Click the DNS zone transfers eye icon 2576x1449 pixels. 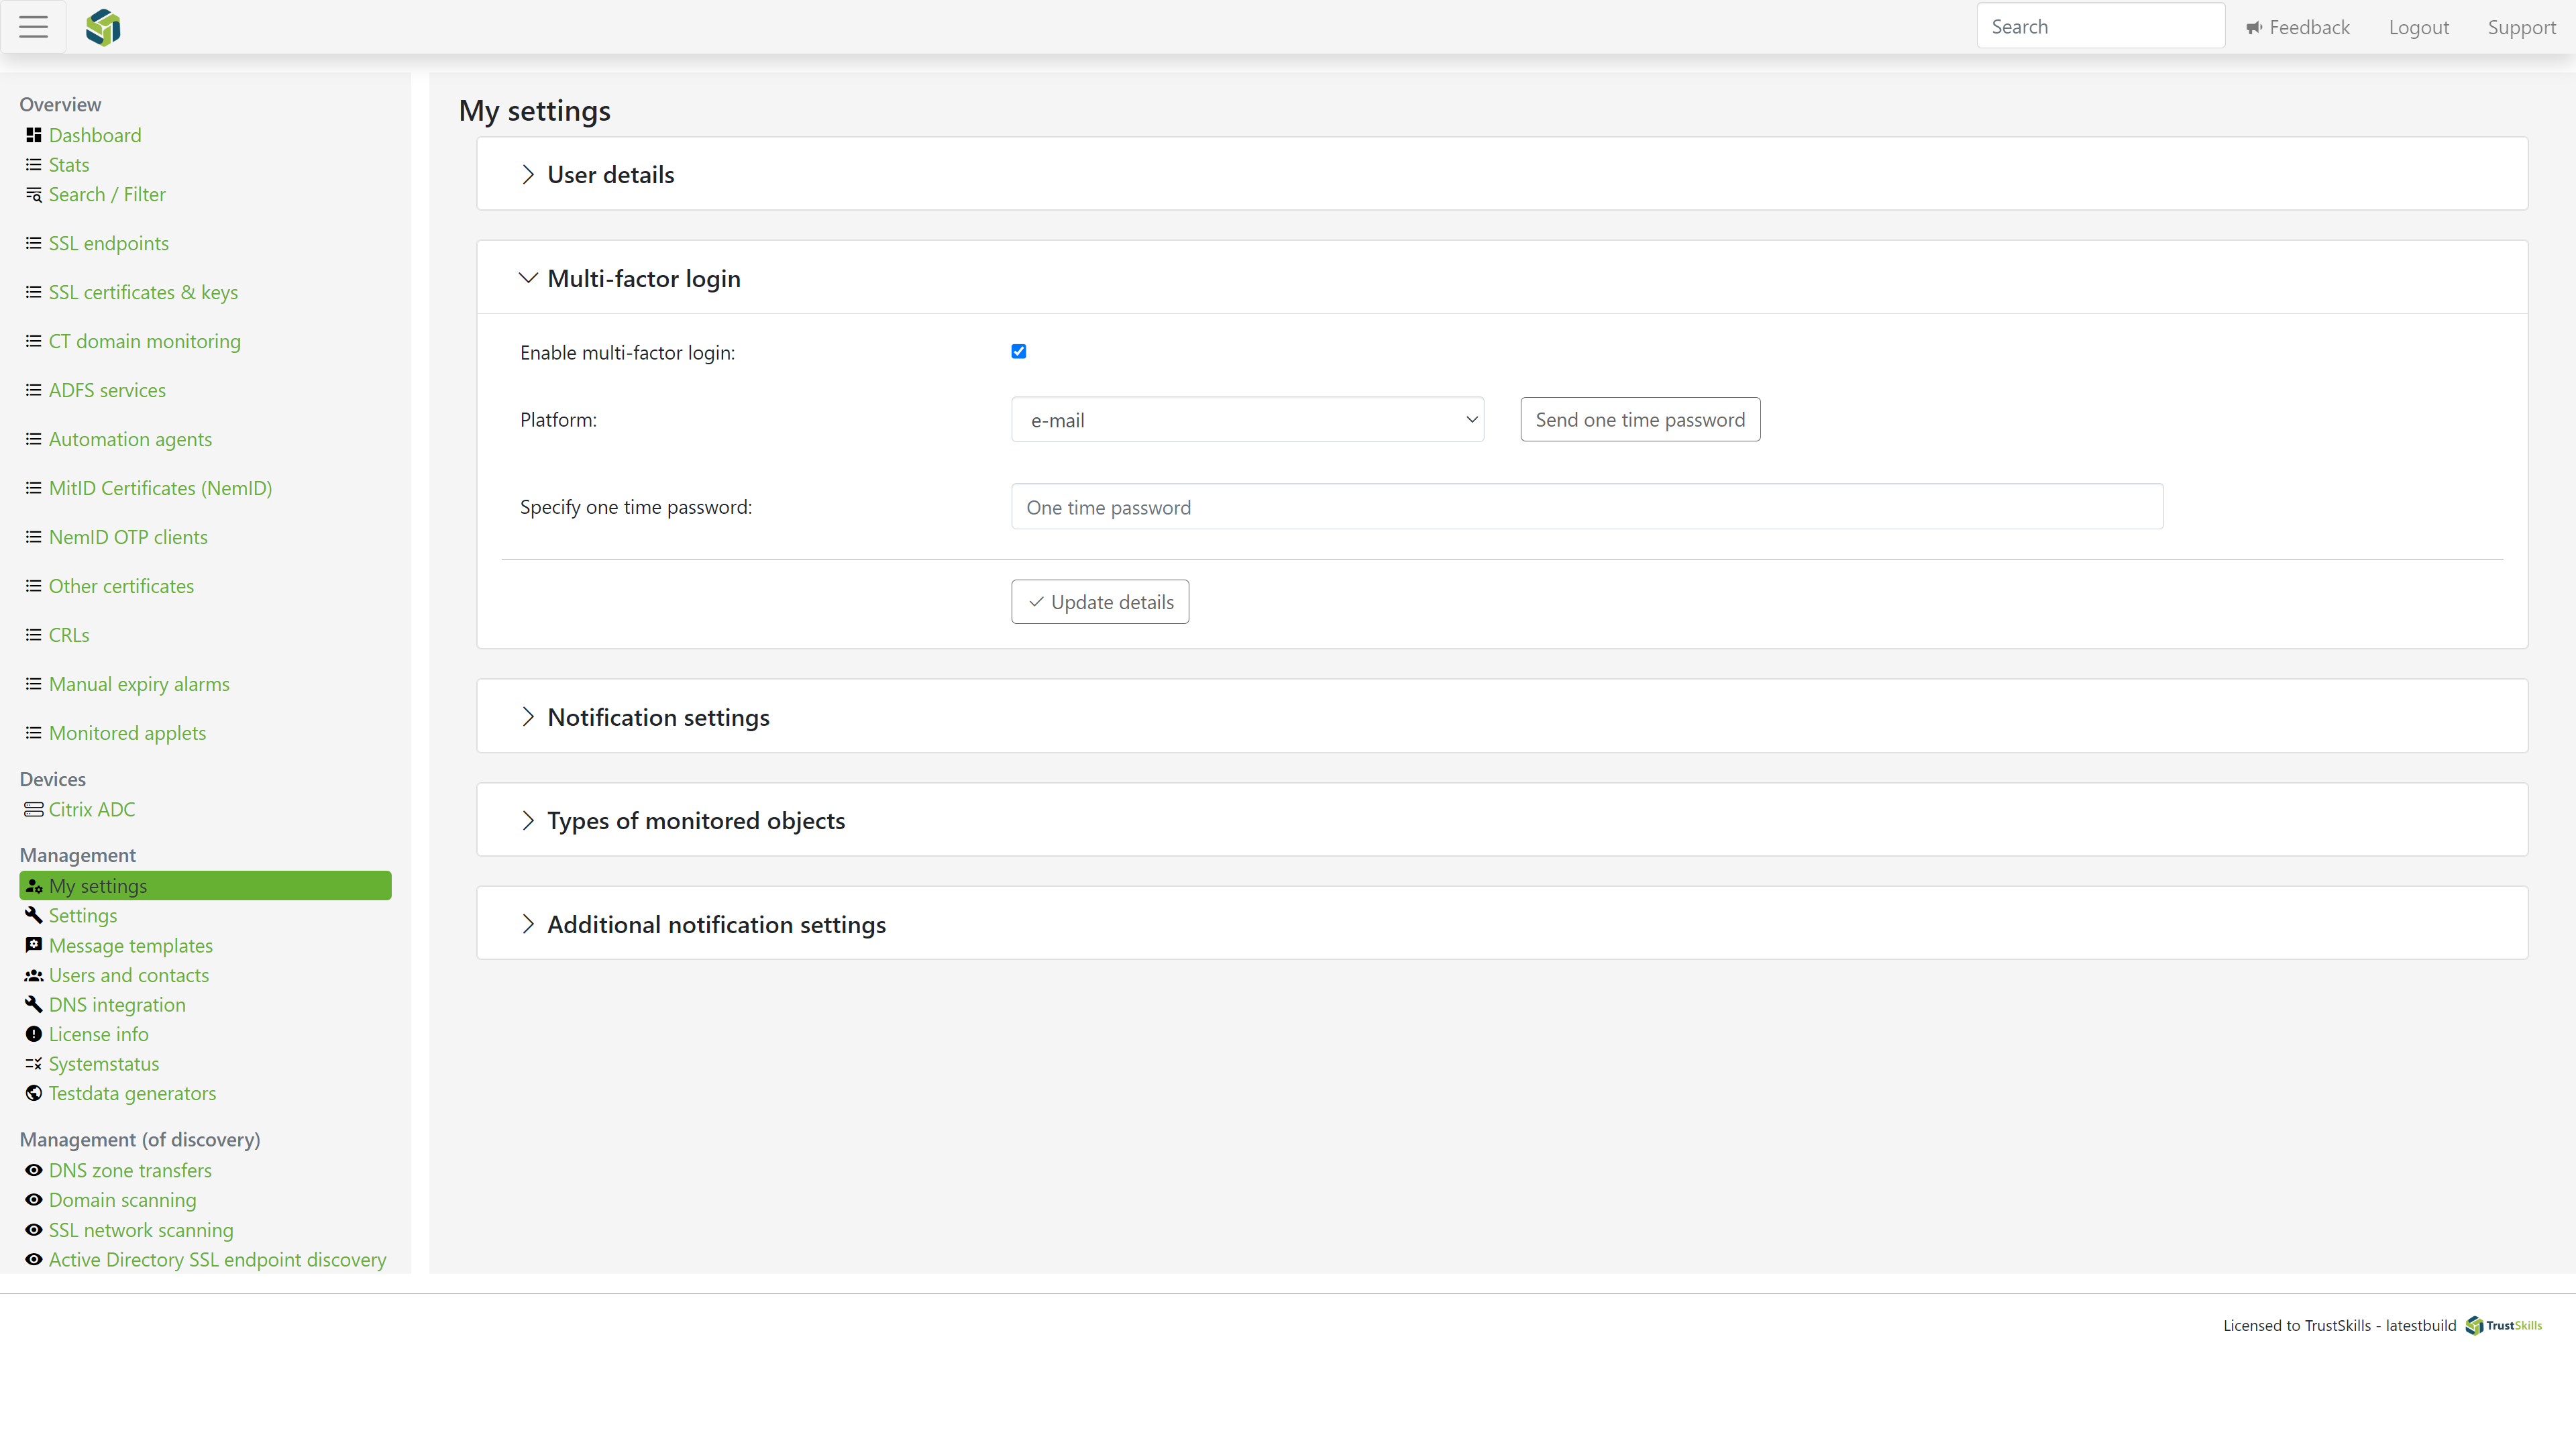click(33, 1170)
